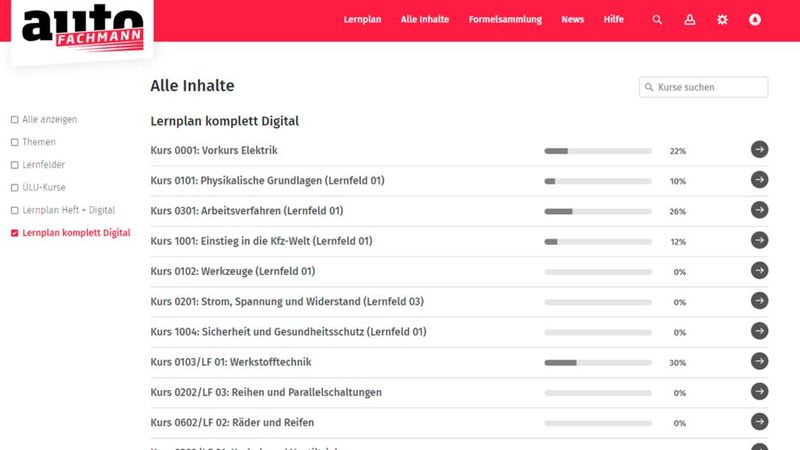Uncheck Lernplan komplett Digital filter
Image resolution: width=800 pixels, height=450 pixels.
point(14,233)
